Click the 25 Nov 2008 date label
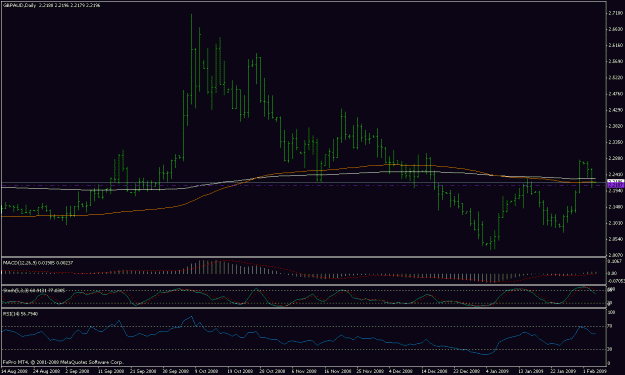The image size is (625, 375). click(x=369, y=371)
